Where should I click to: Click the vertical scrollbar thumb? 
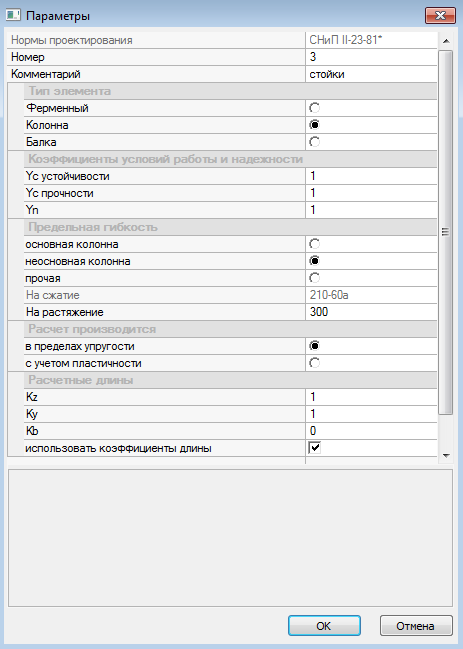tap(446, 232)
